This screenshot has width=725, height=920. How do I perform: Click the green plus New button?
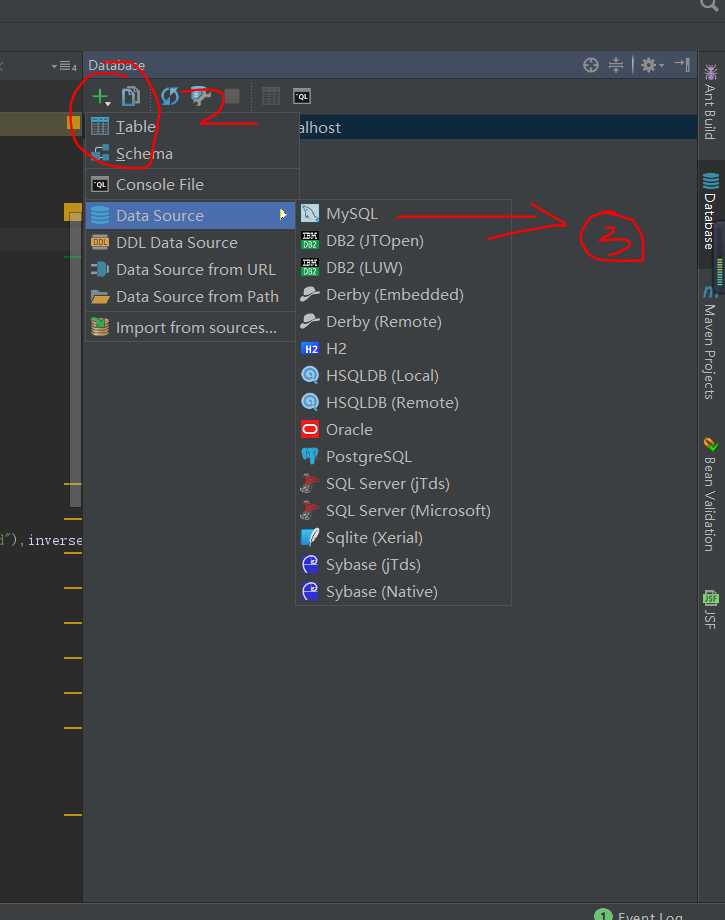click(101, 96)
